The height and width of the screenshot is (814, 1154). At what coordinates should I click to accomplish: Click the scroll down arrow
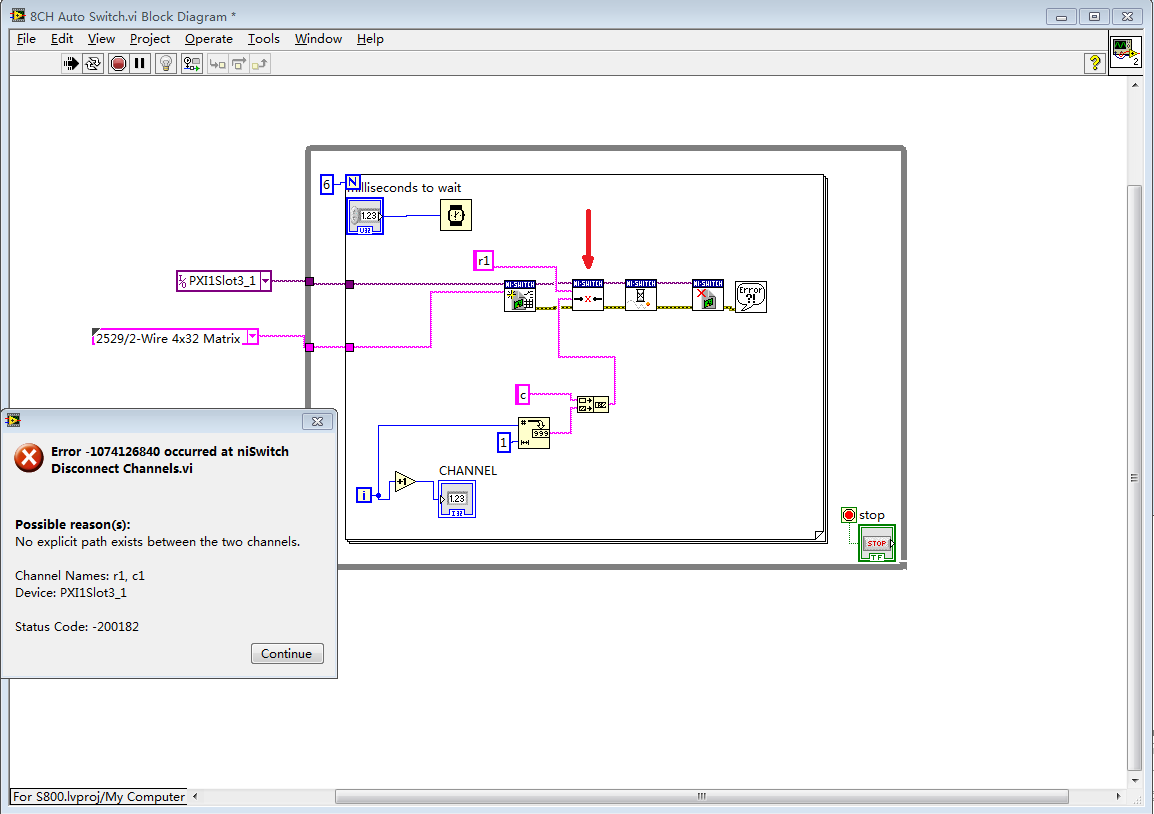tap(1135, 781)
